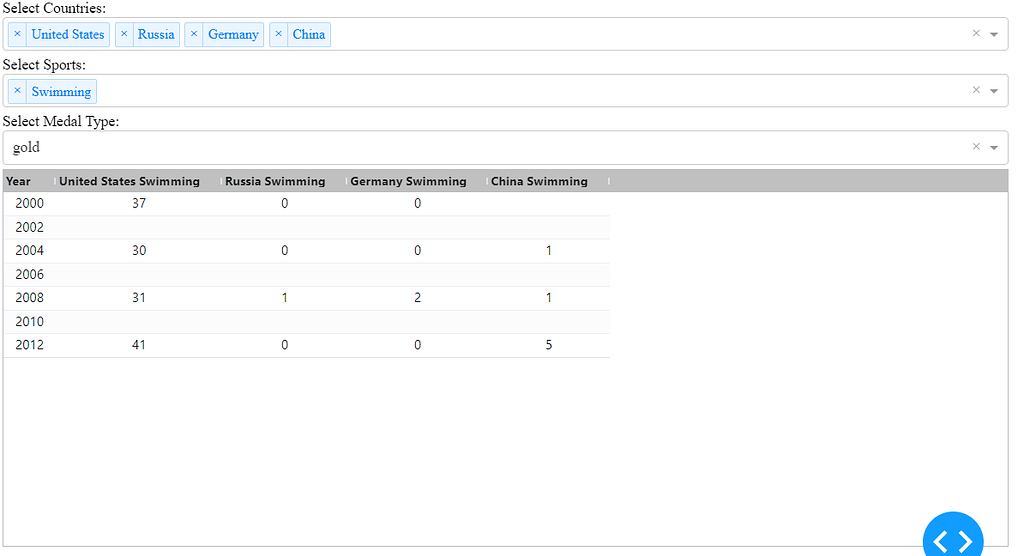
Task: Click the Russia tag label
Action: point(156,34)
